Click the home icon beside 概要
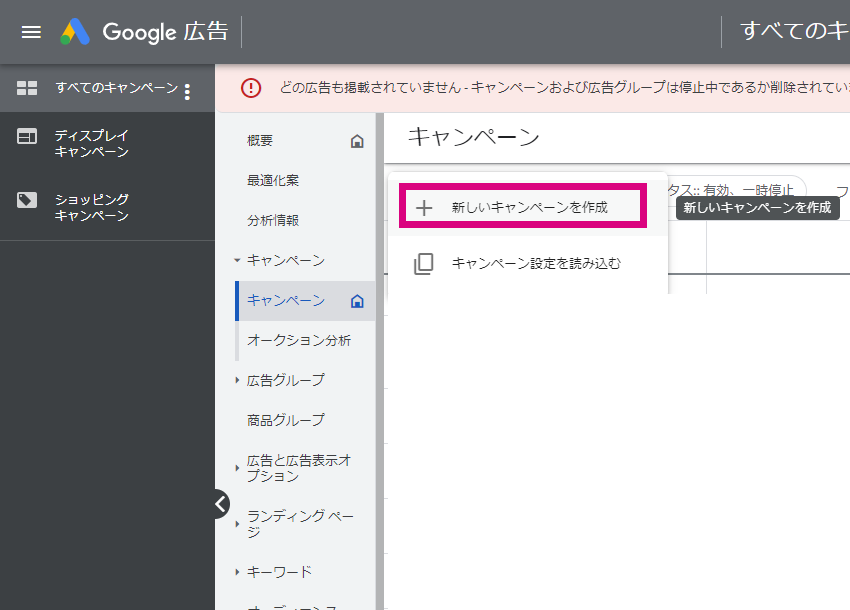Viewport: 850px width, 610px height. (x=357, y=141)
